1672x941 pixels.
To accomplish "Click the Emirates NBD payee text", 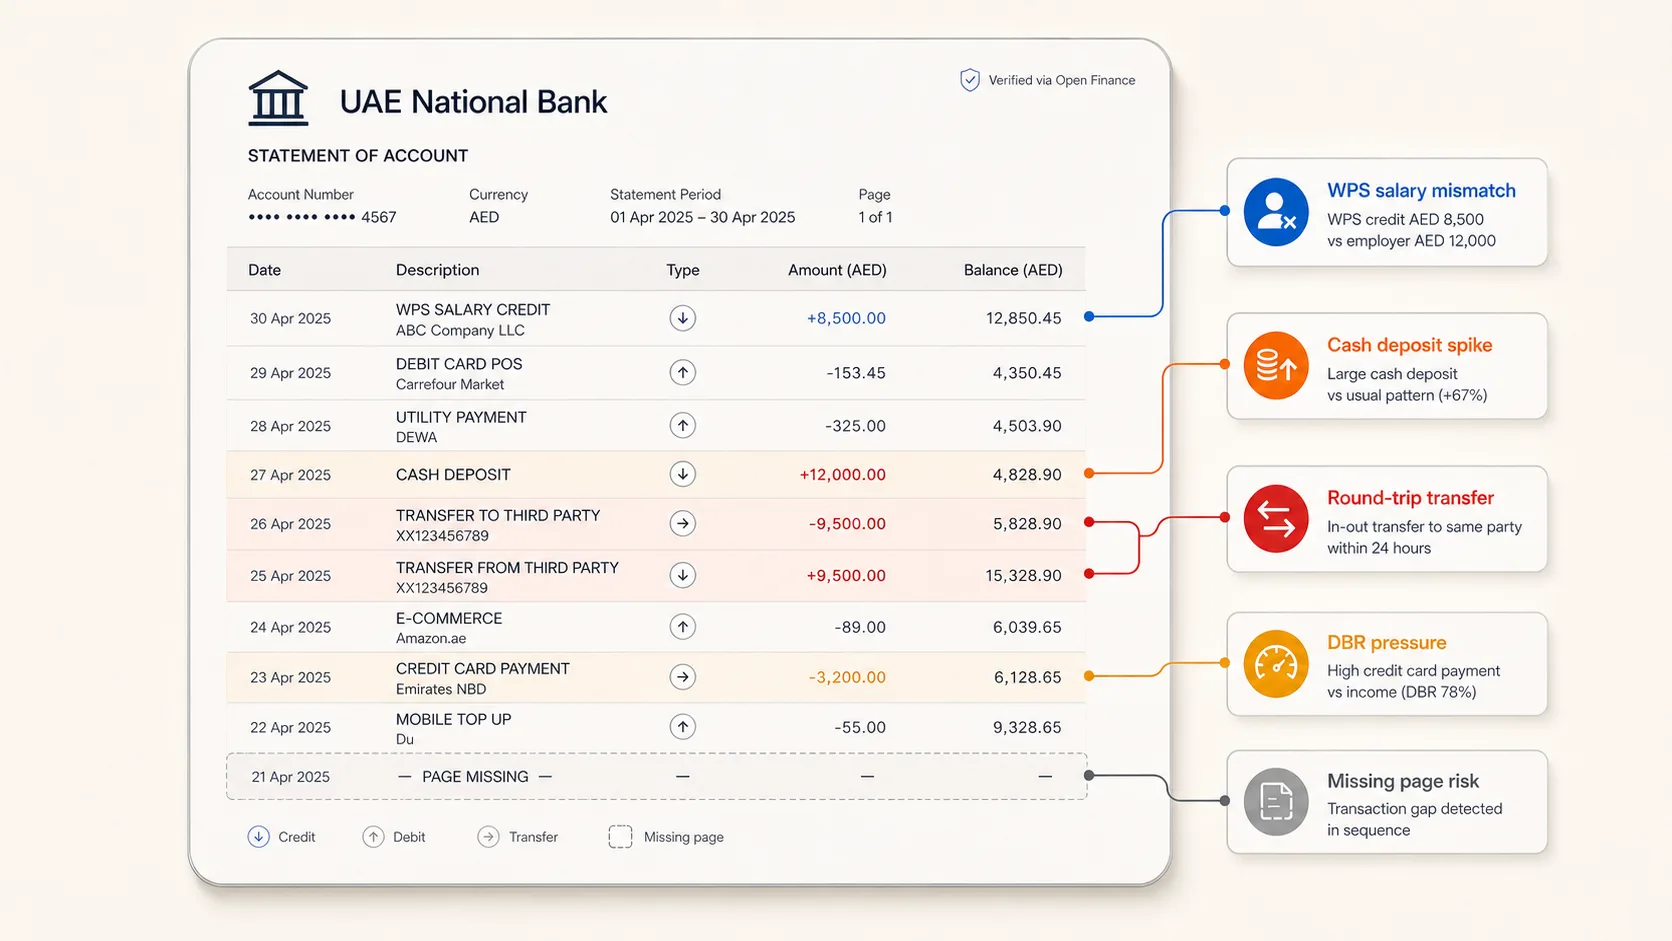I will pos(441,689).
